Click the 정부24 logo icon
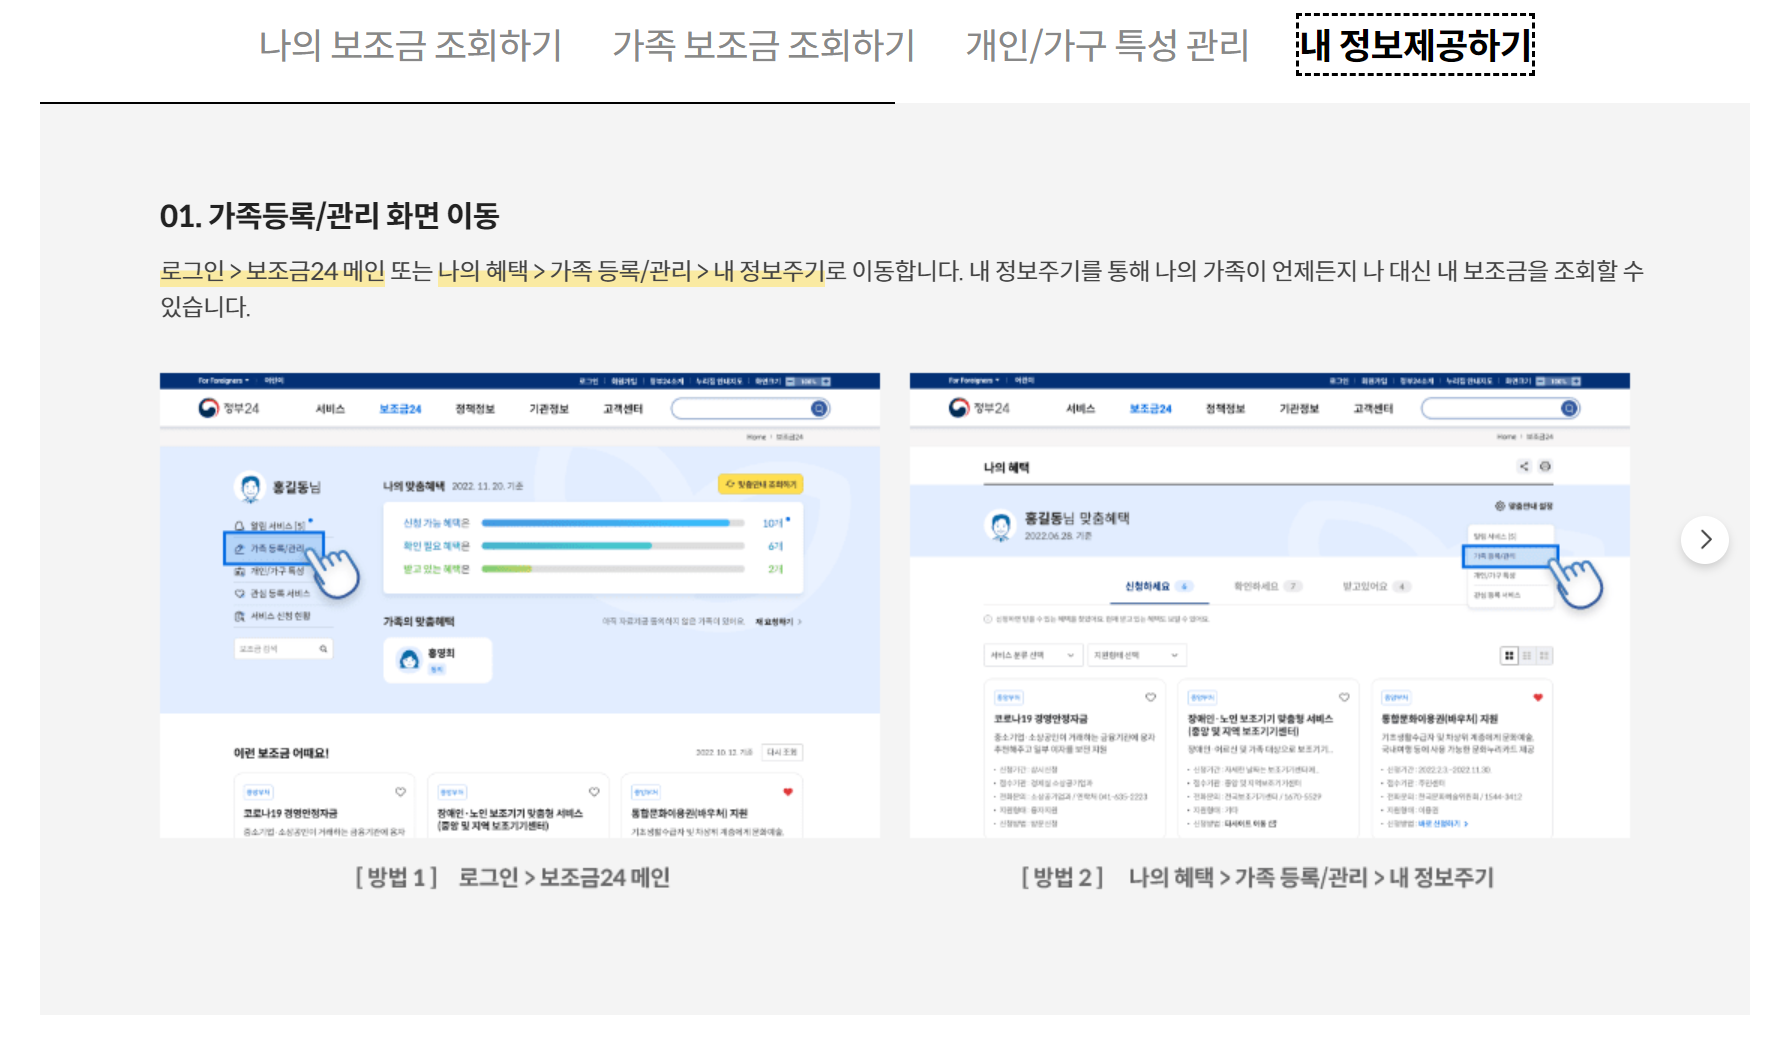The height and width of the screenshot is (1038, 1781). pos(208,407)
